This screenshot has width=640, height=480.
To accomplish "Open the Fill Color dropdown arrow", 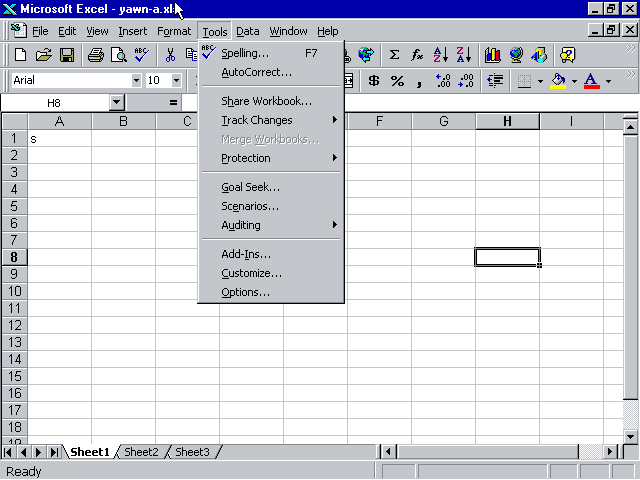I will click(x=574, y=81).
